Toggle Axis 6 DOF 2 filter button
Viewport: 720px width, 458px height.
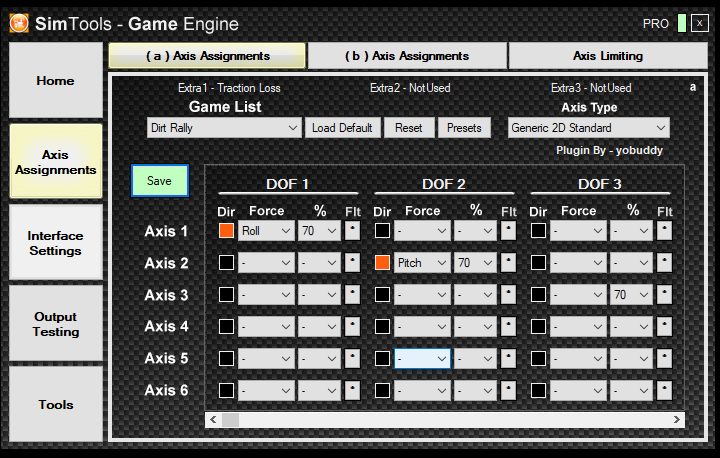click(x=508, y=390)
